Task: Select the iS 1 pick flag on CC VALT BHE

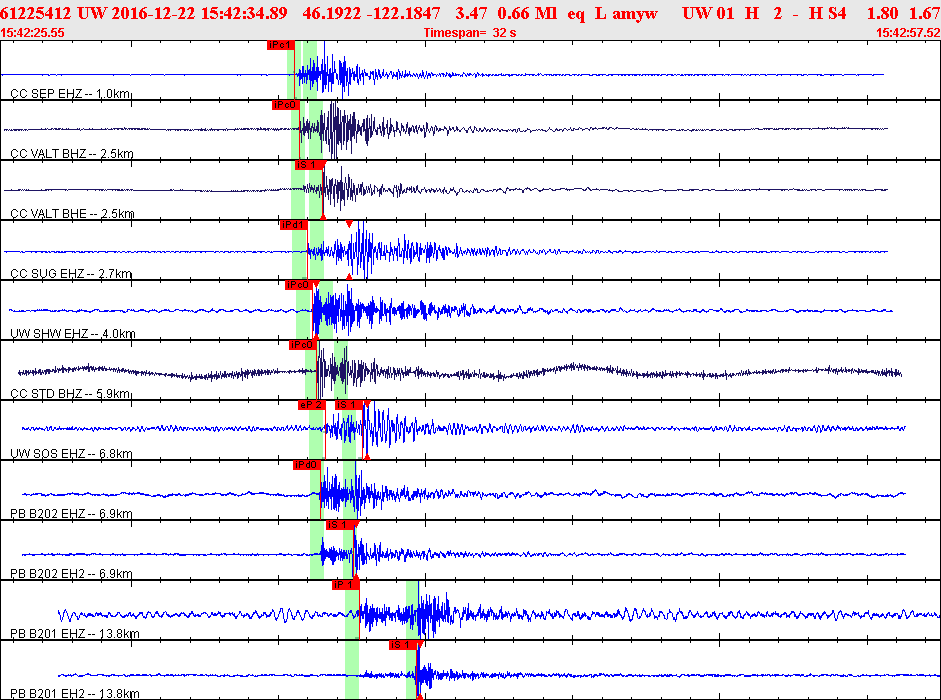Action: 308,165
